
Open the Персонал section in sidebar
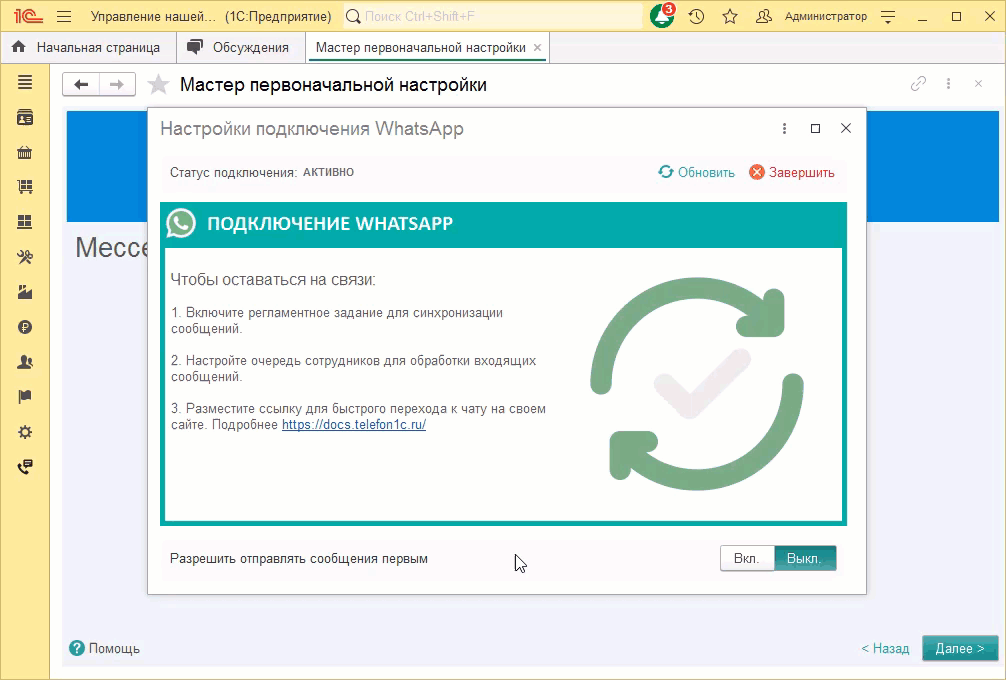(27, 362)
